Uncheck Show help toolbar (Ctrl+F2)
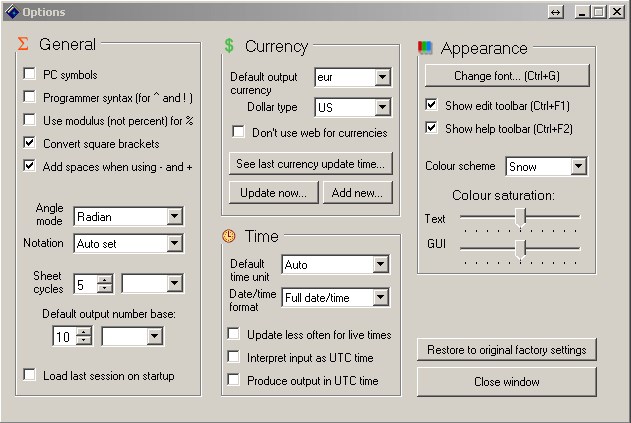This screenshot has width=631, height=423. [431, 128]
